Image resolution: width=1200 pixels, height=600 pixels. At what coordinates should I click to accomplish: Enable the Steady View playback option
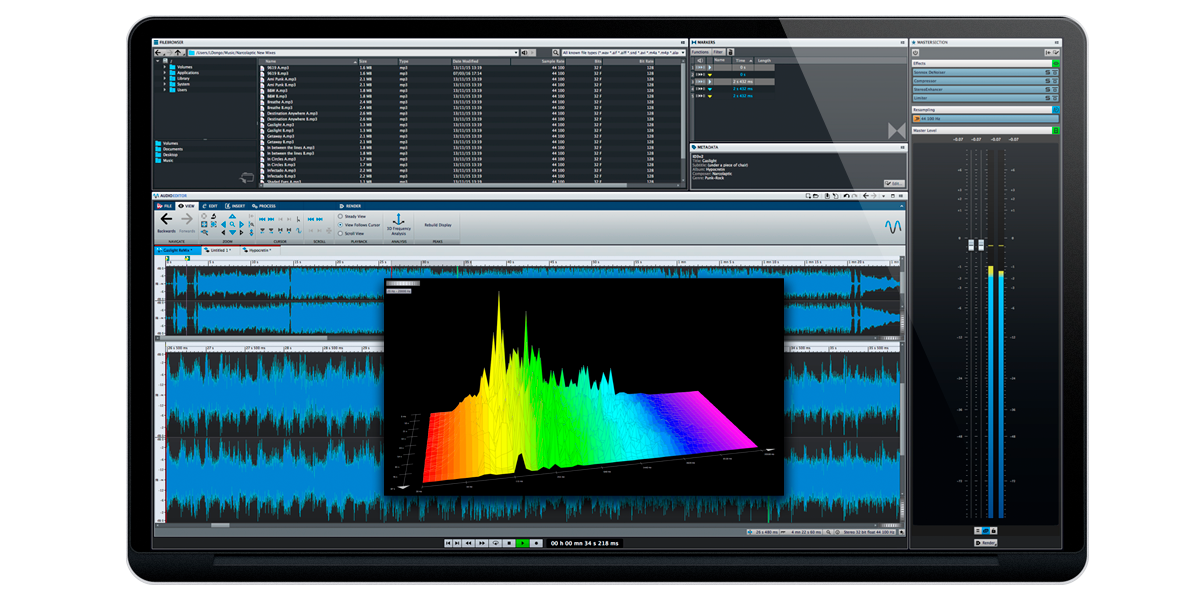tap(342, 216)
